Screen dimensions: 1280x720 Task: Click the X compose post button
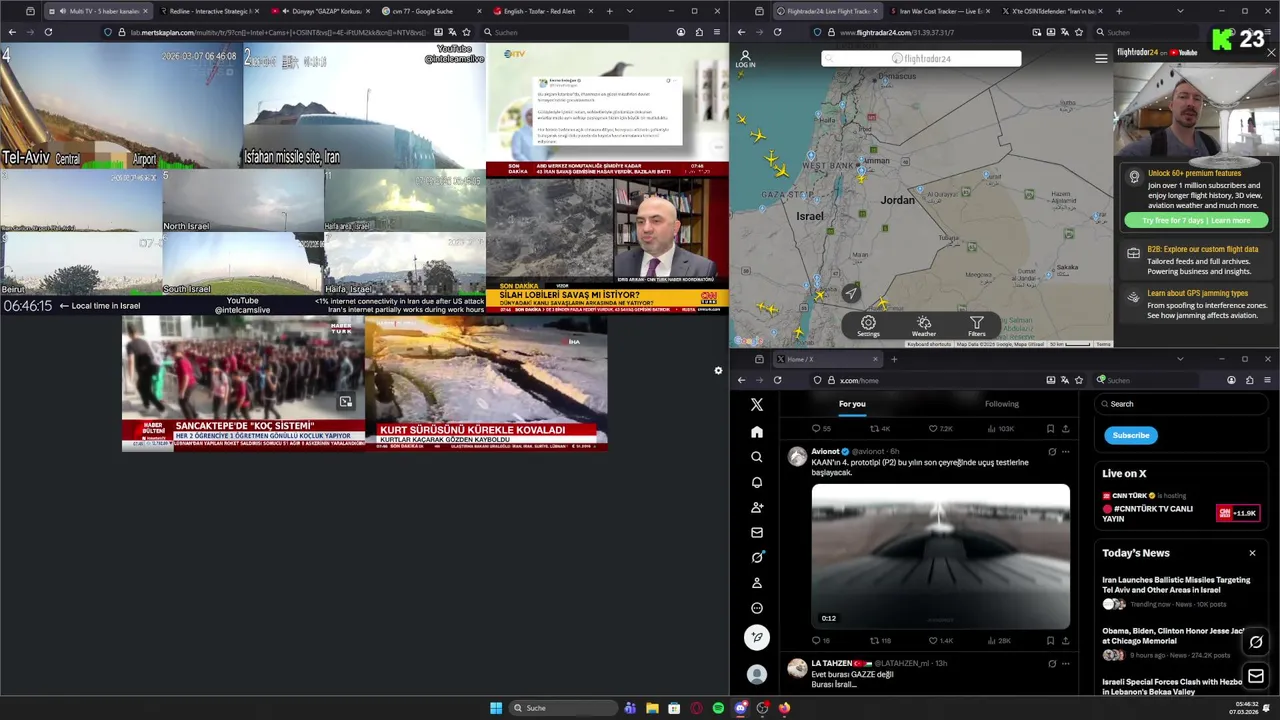(x=757, y=637)
